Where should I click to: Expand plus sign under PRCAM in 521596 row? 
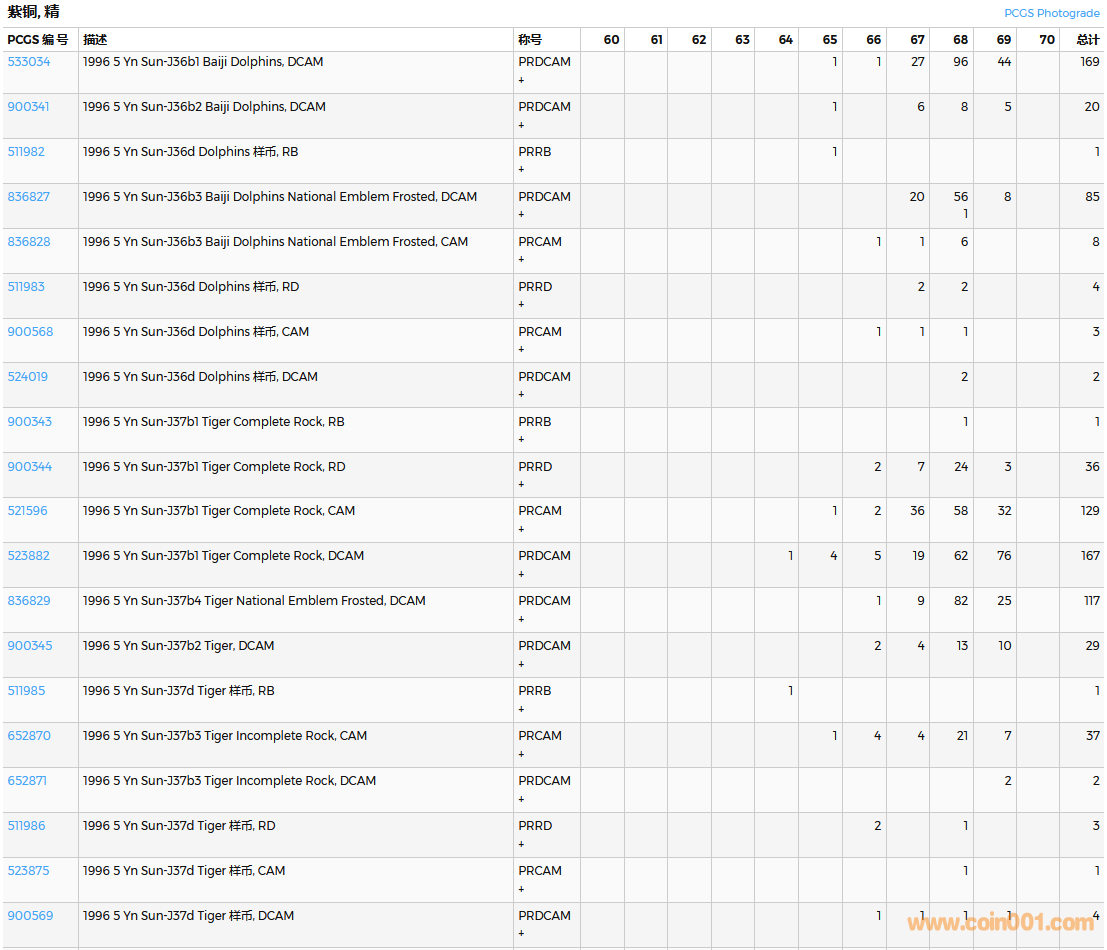pyautogui.click(x=521, y=529)
